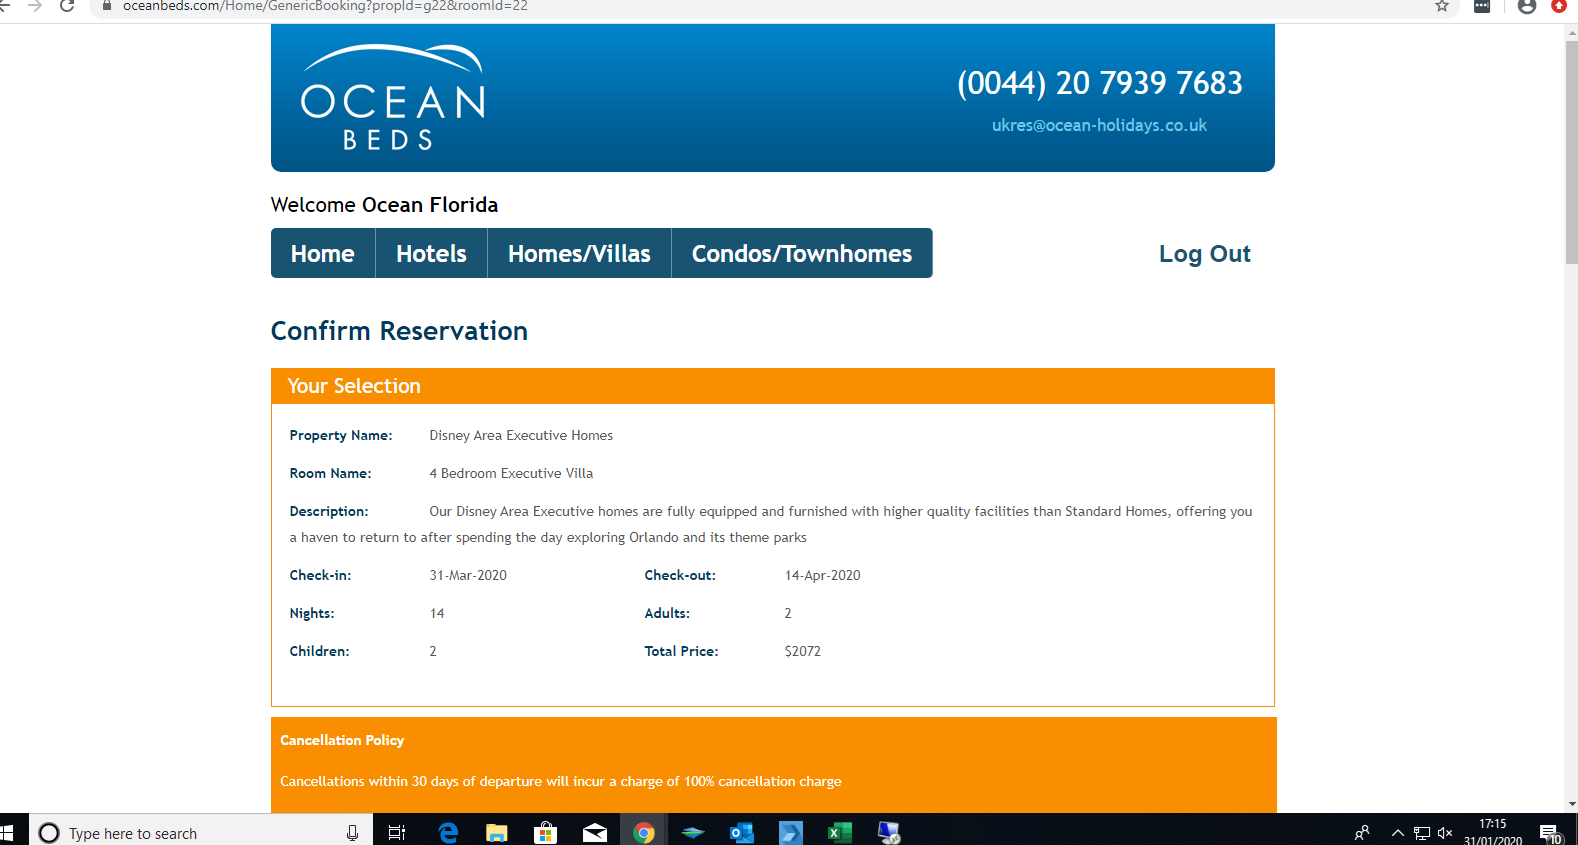Open the People icon in the system tray
The height and width of the screenshot is (845, 1578).
(1362, 833)
